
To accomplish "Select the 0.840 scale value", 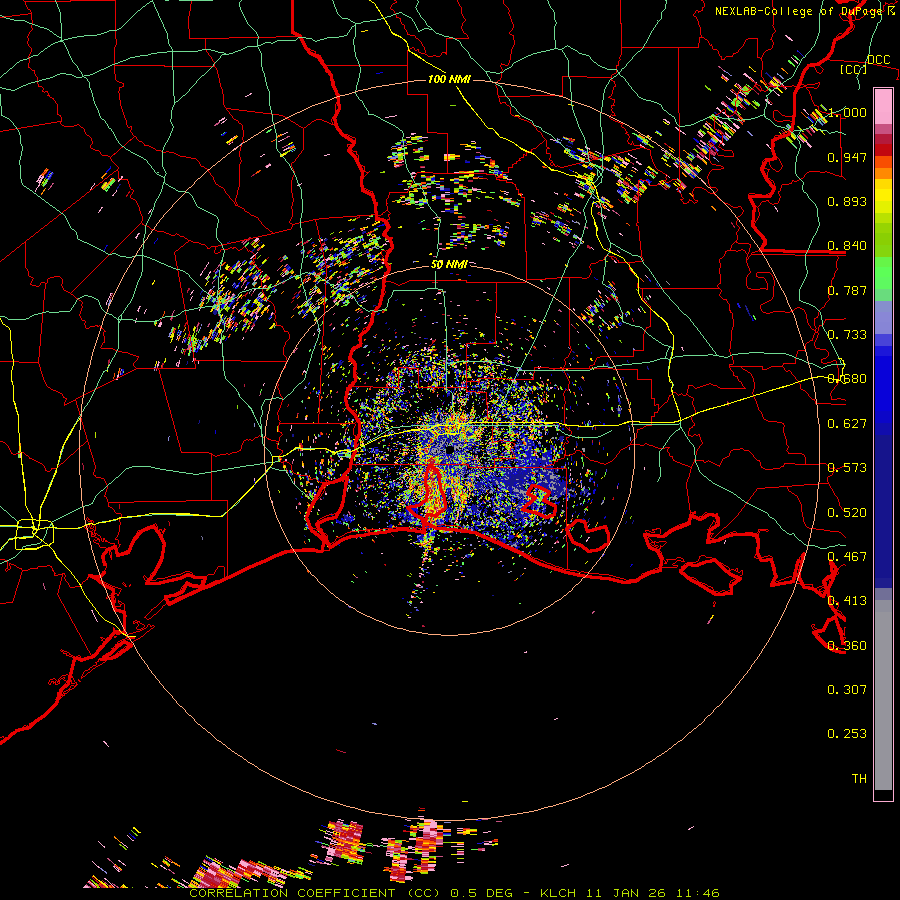I will pyautogui.click(x=847, y=246).
